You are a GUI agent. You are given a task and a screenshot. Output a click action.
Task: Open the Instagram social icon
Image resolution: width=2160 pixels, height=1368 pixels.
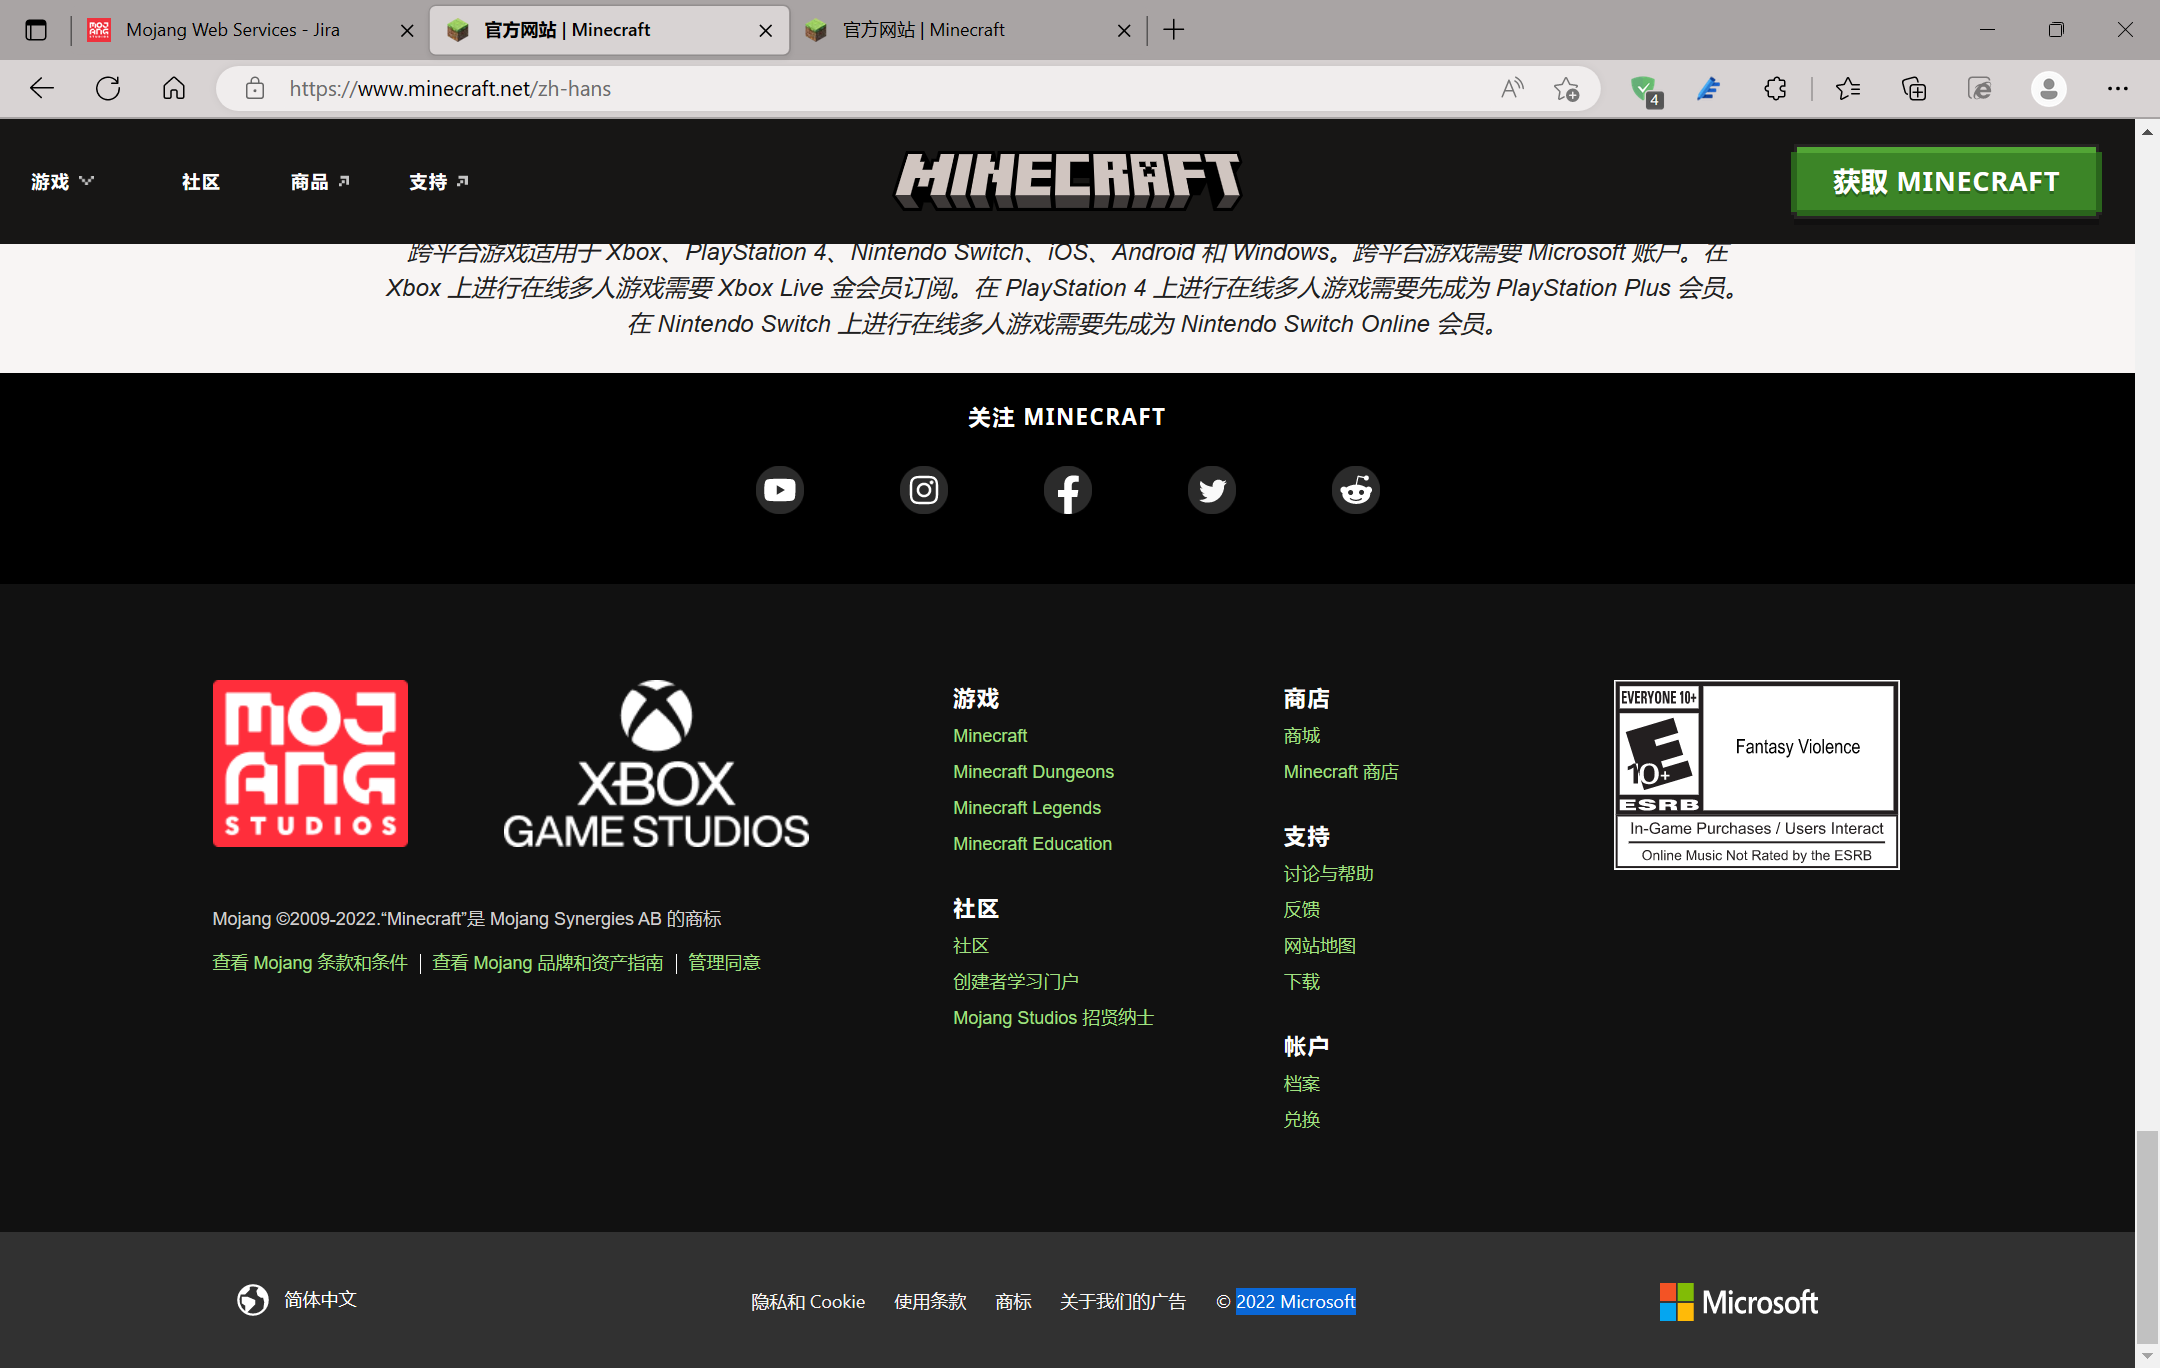[x=923, y=490]
